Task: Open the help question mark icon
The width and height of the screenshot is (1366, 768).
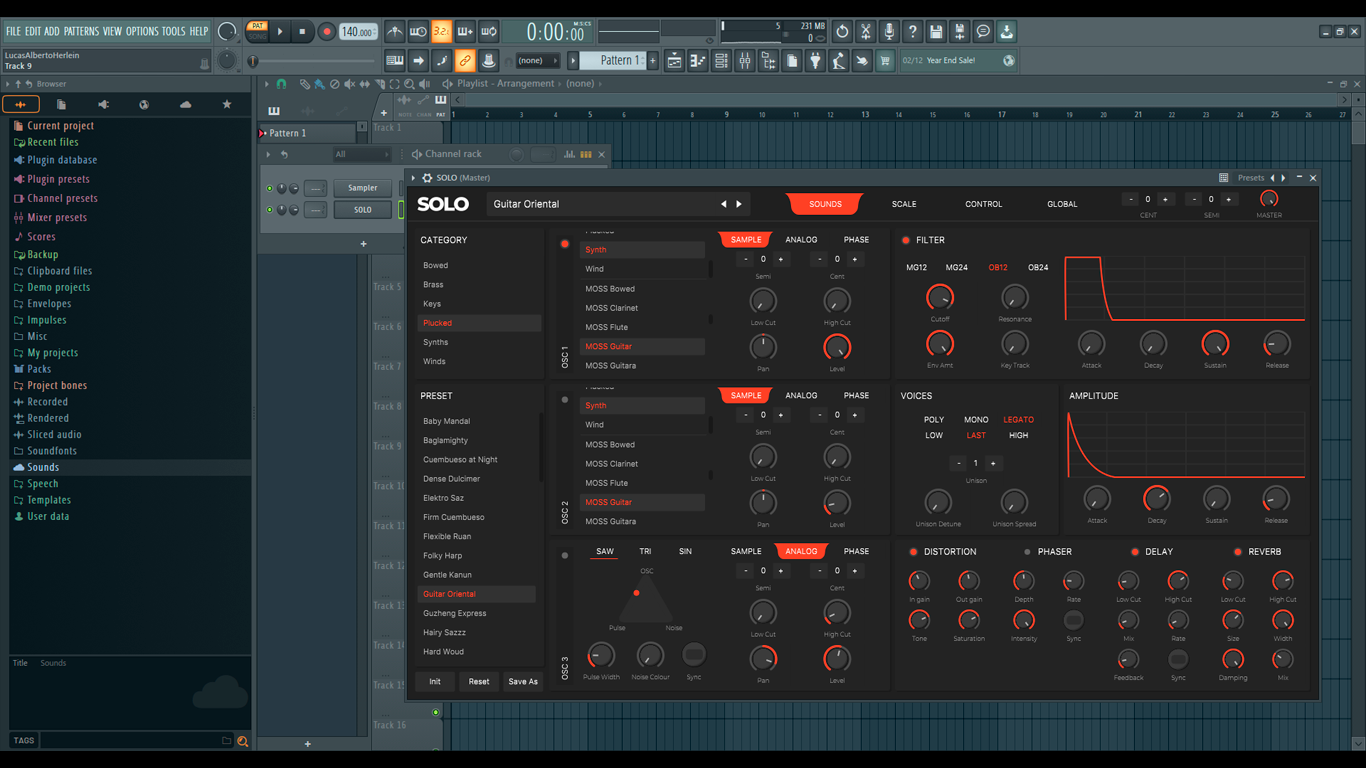Action: [912, 32]
